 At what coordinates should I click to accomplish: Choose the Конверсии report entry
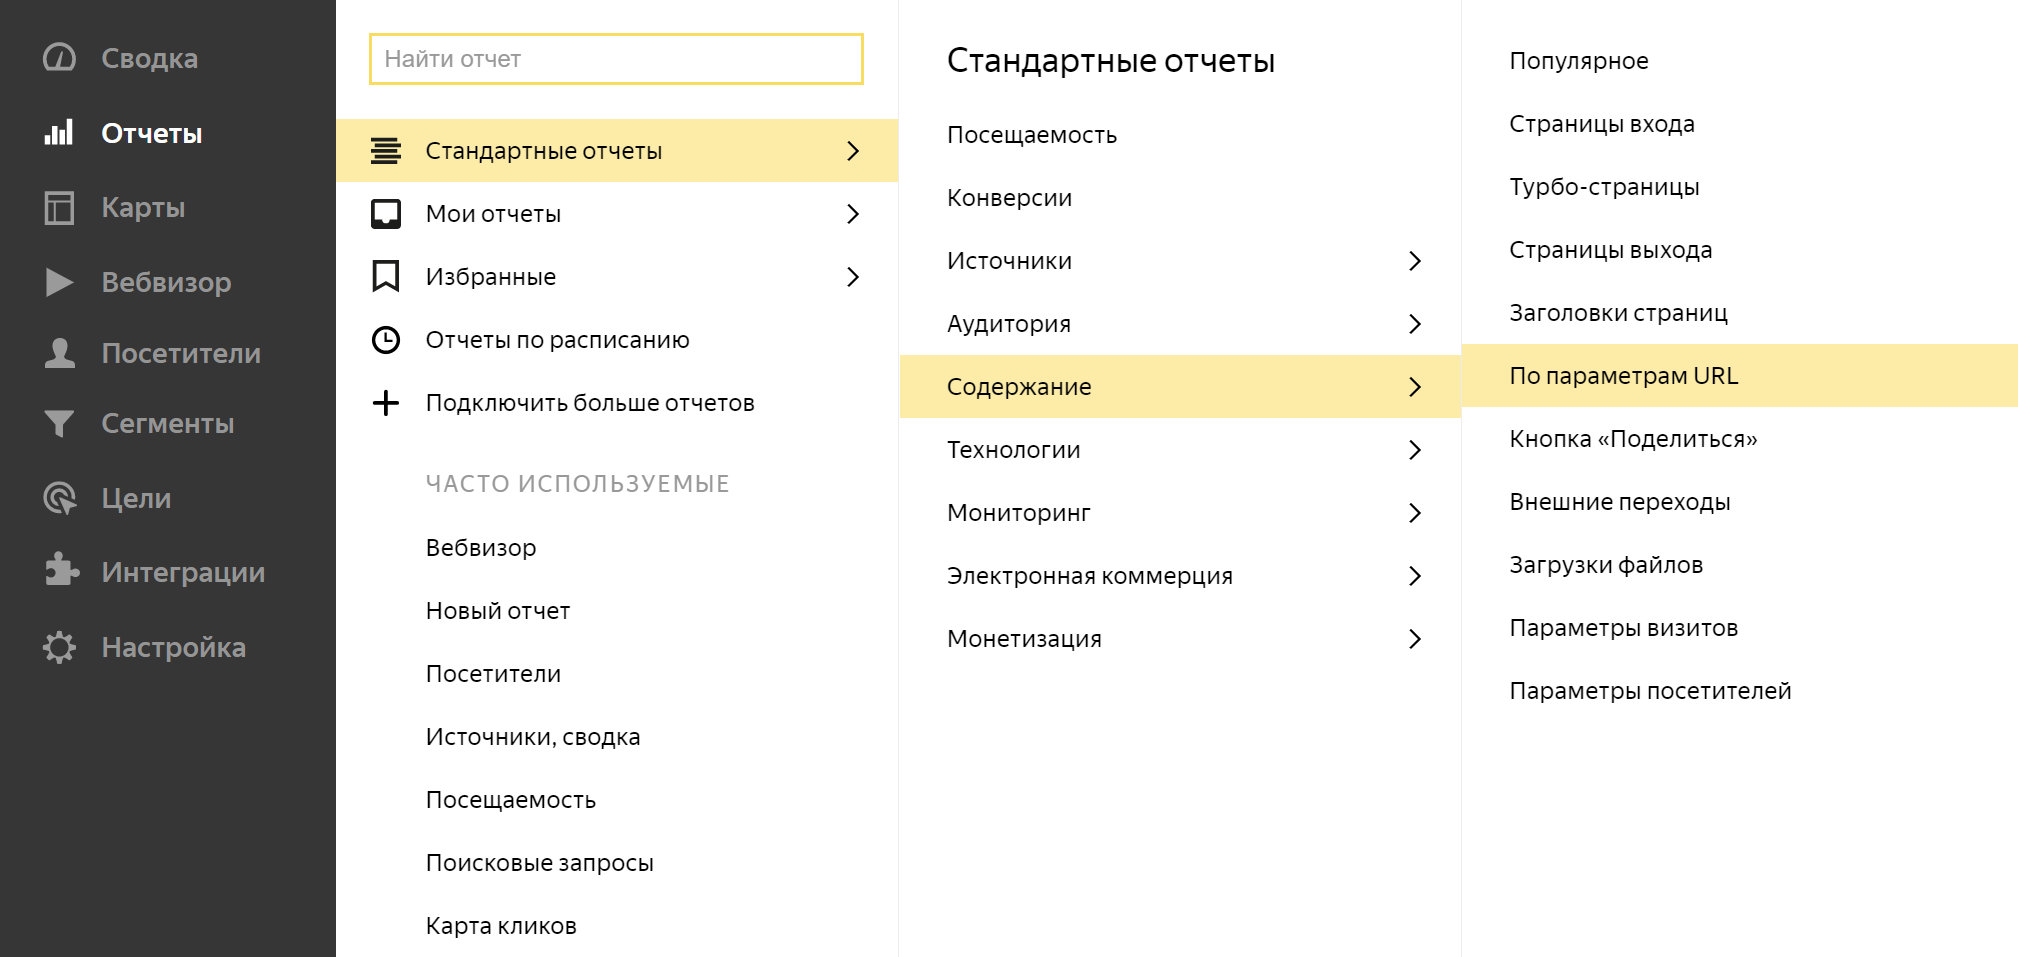(x=1009, y=198)
